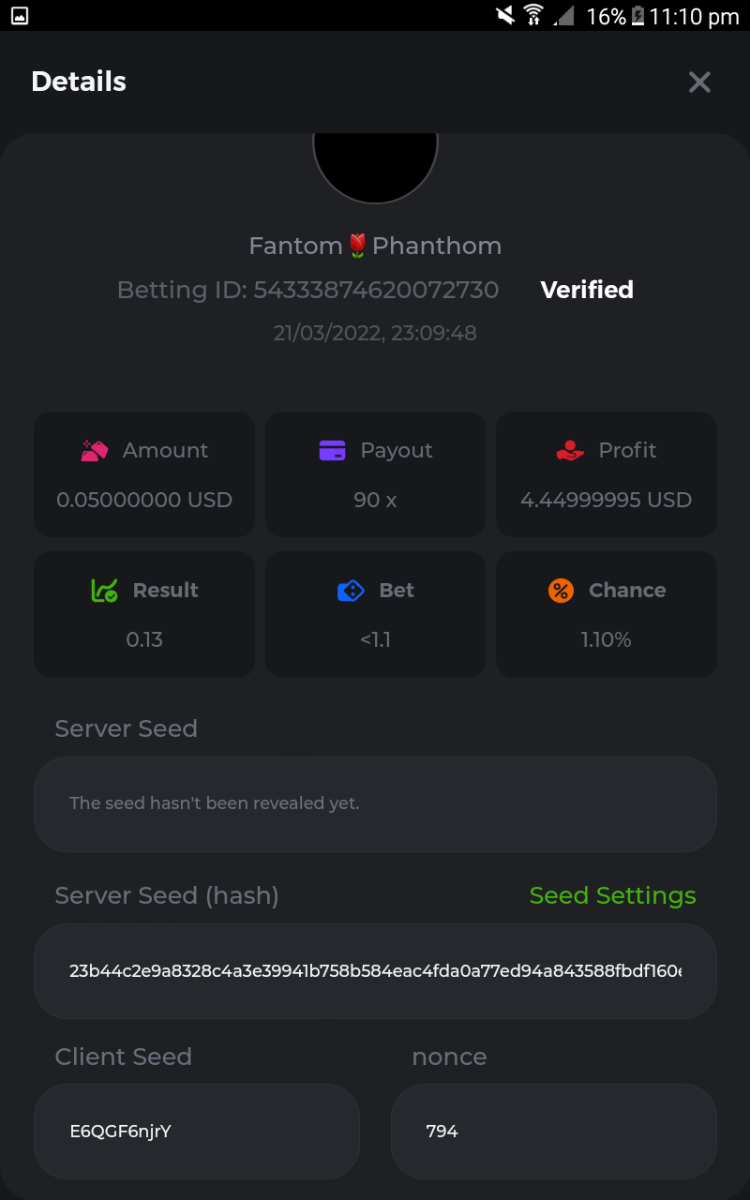Viewport: 750px width, 1200px height.
Task: Click the nonce value field
Action: tap(553, 1131)
